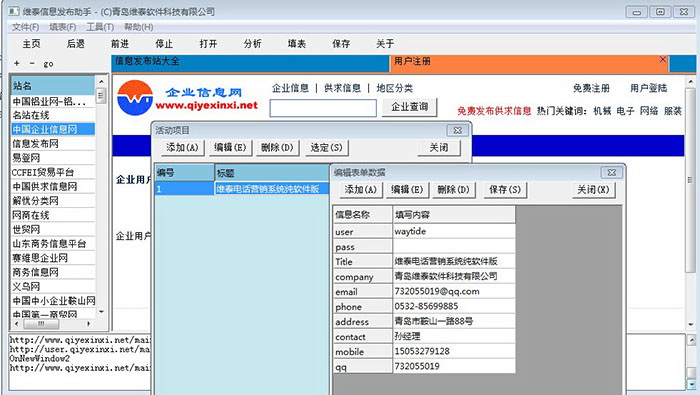This screenshot has height=395, width=700.
Task: Close the 用户注册 tab with its X
Action: point(663,59)
